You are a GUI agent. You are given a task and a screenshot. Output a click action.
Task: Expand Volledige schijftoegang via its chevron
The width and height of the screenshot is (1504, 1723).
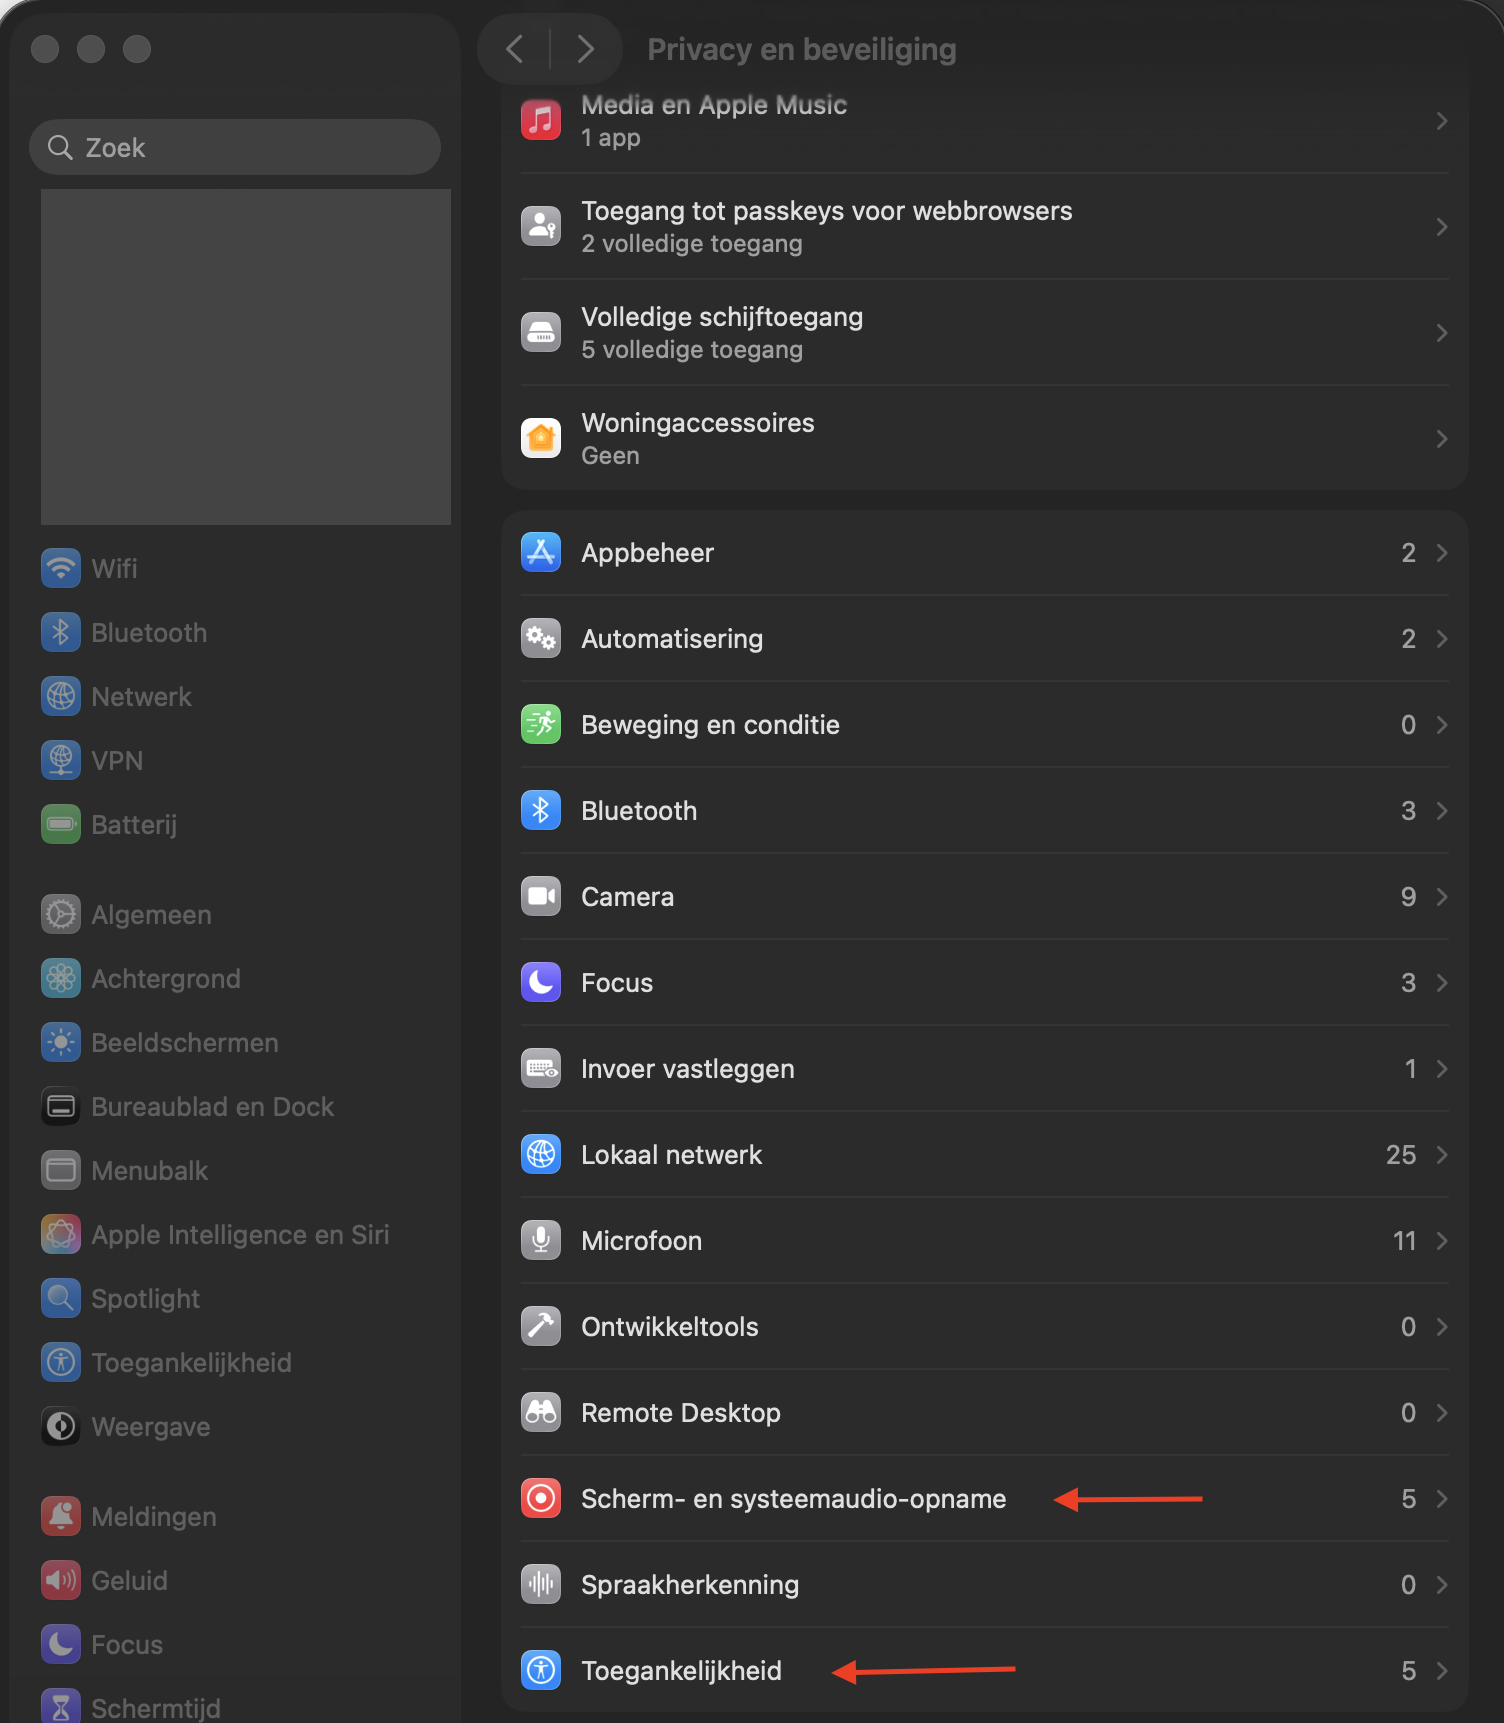click(x=1441, y=333)
